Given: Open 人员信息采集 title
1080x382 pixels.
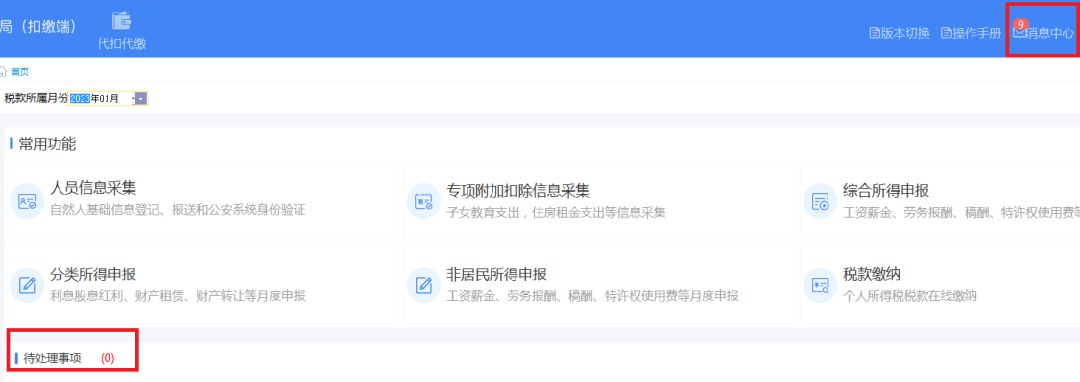Looking at the screenshot, I should tap(92, 189).
